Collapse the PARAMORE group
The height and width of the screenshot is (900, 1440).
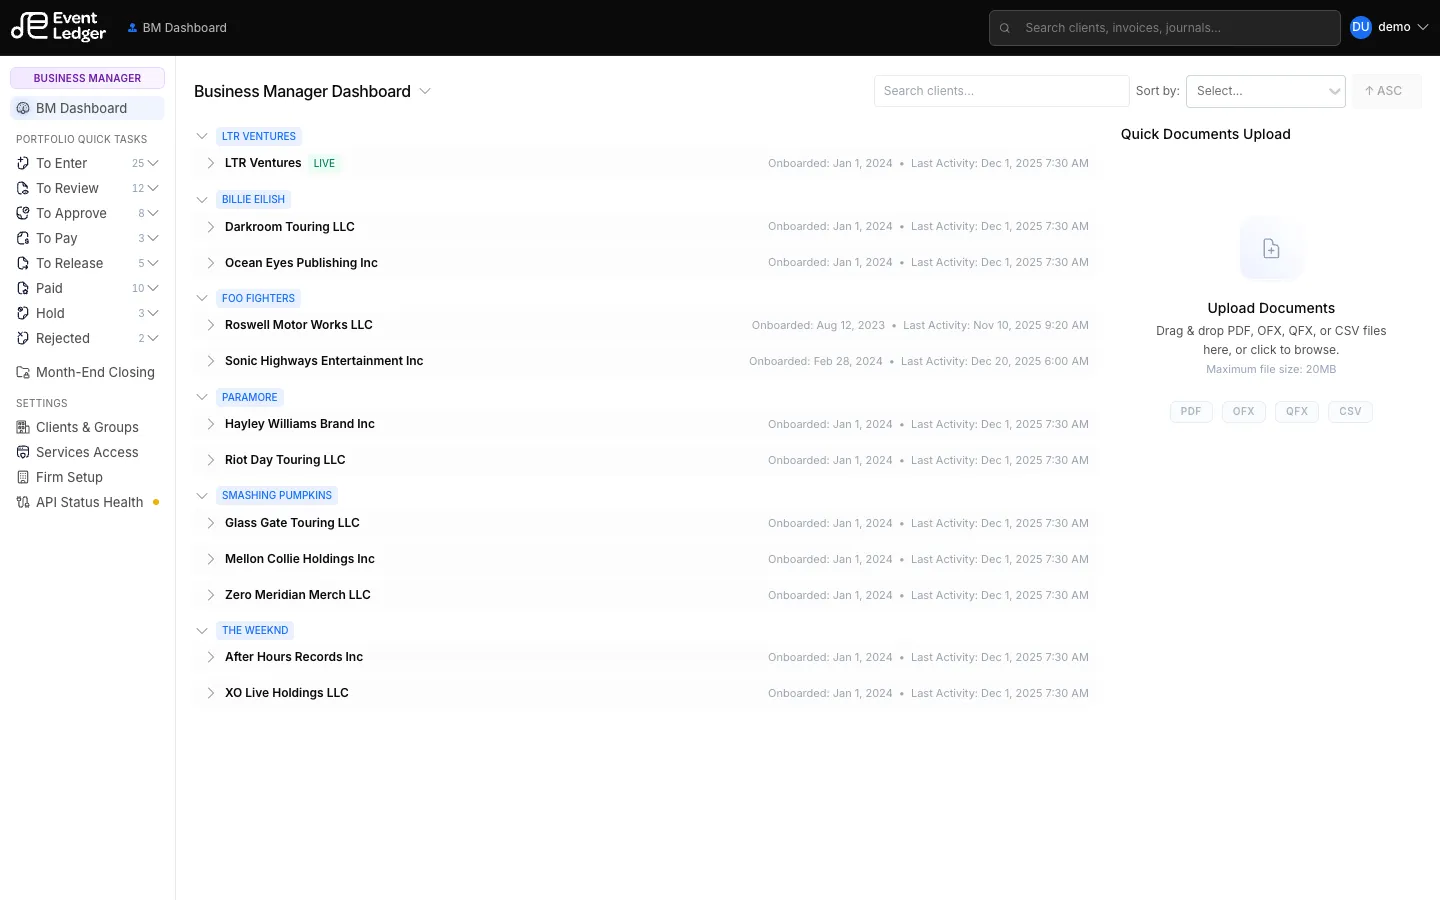pos(202,397)
